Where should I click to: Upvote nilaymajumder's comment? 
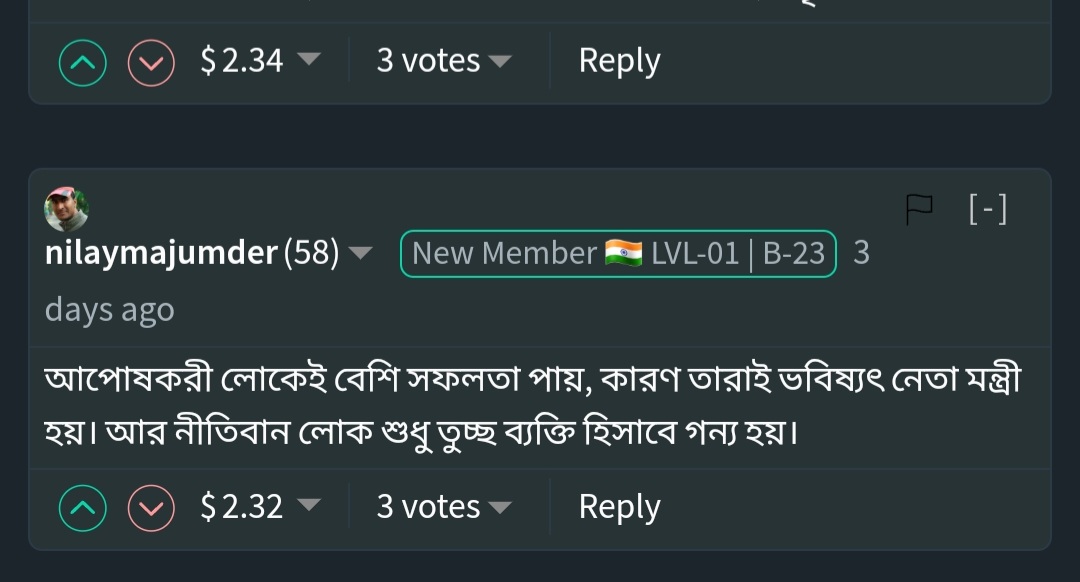pyautogui.click(x=83, y=508)
